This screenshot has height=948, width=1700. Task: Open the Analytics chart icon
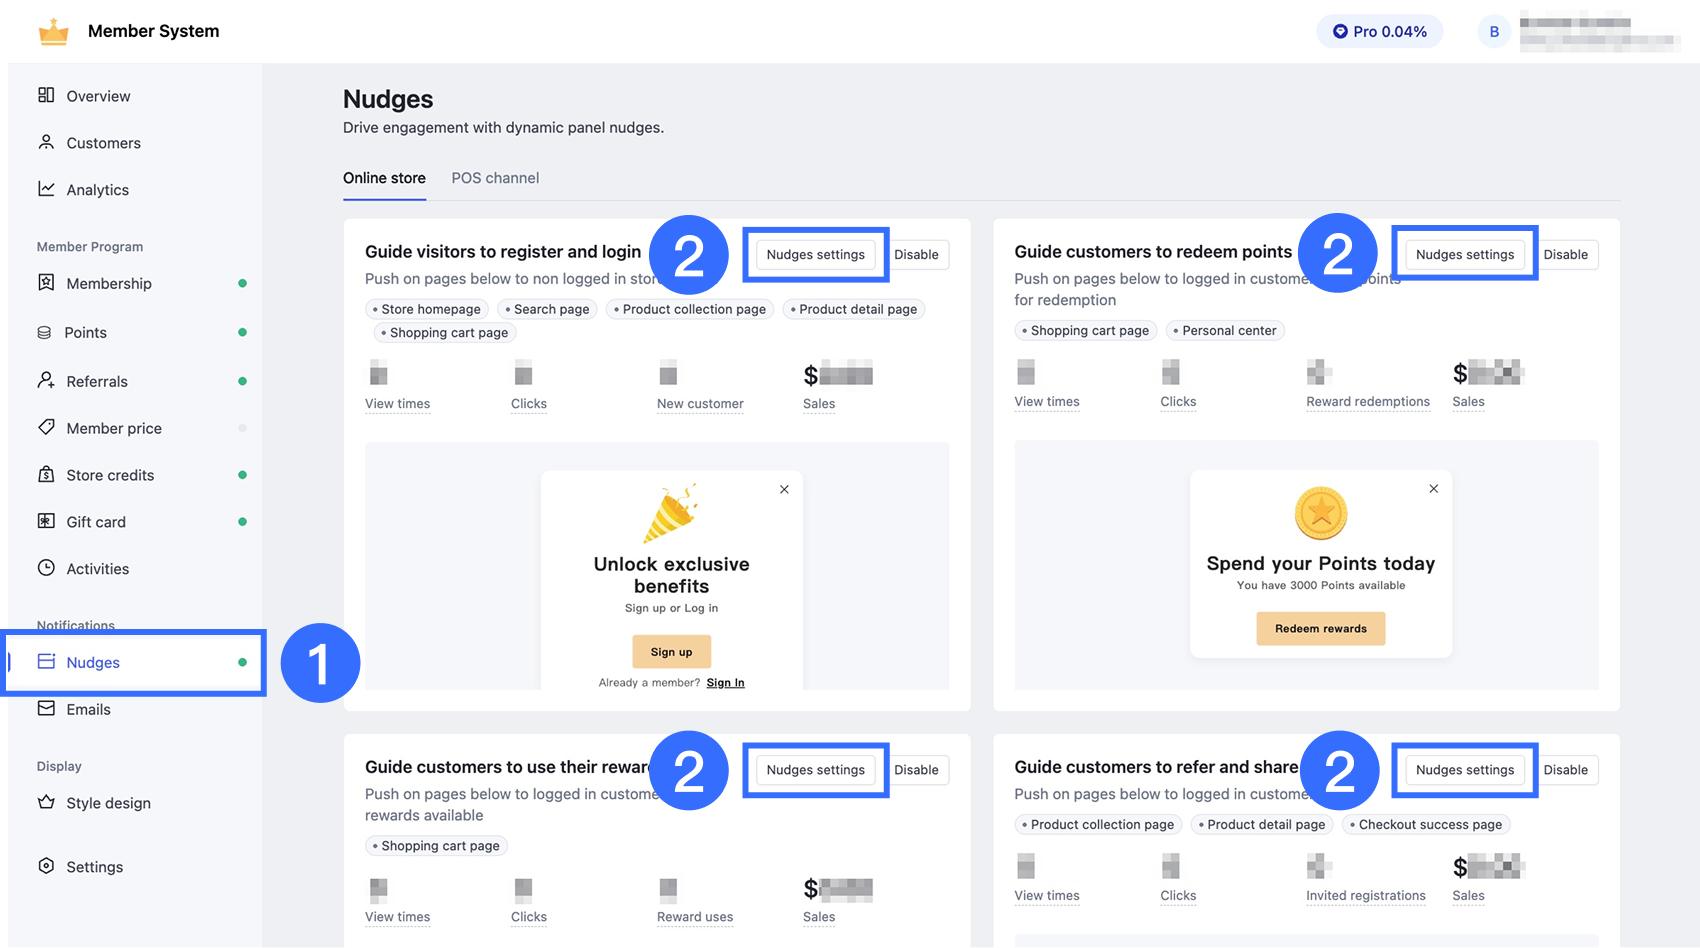coord(46,189)
